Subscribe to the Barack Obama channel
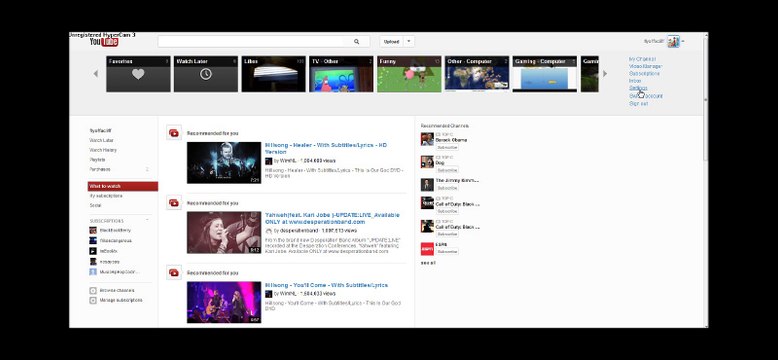This screenshot has height=360, width=778. (x=447, y=147)
